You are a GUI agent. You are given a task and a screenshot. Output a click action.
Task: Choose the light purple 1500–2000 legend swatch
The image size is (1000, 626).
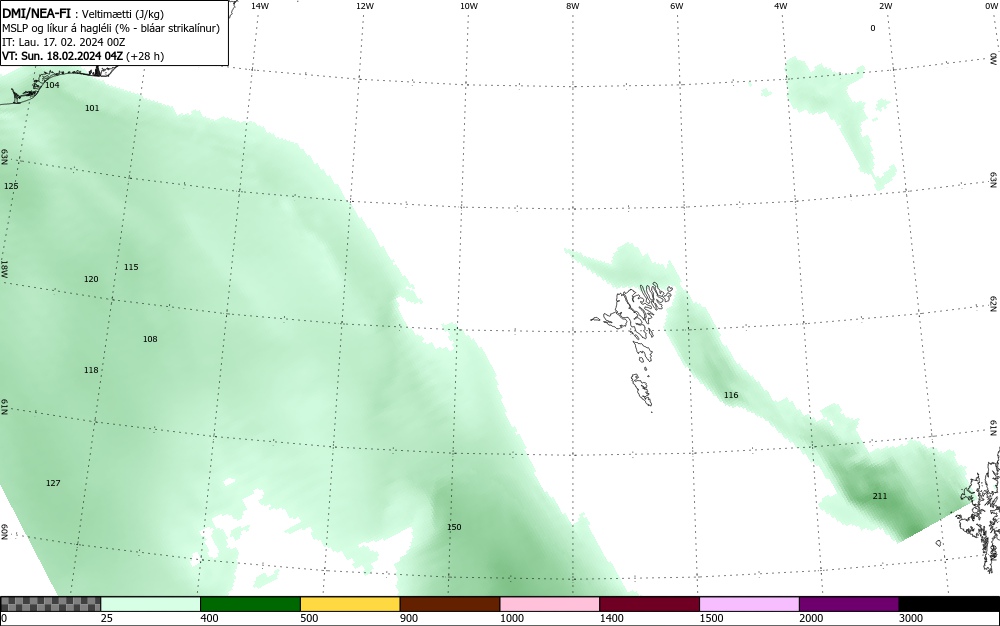click(749, 604)
